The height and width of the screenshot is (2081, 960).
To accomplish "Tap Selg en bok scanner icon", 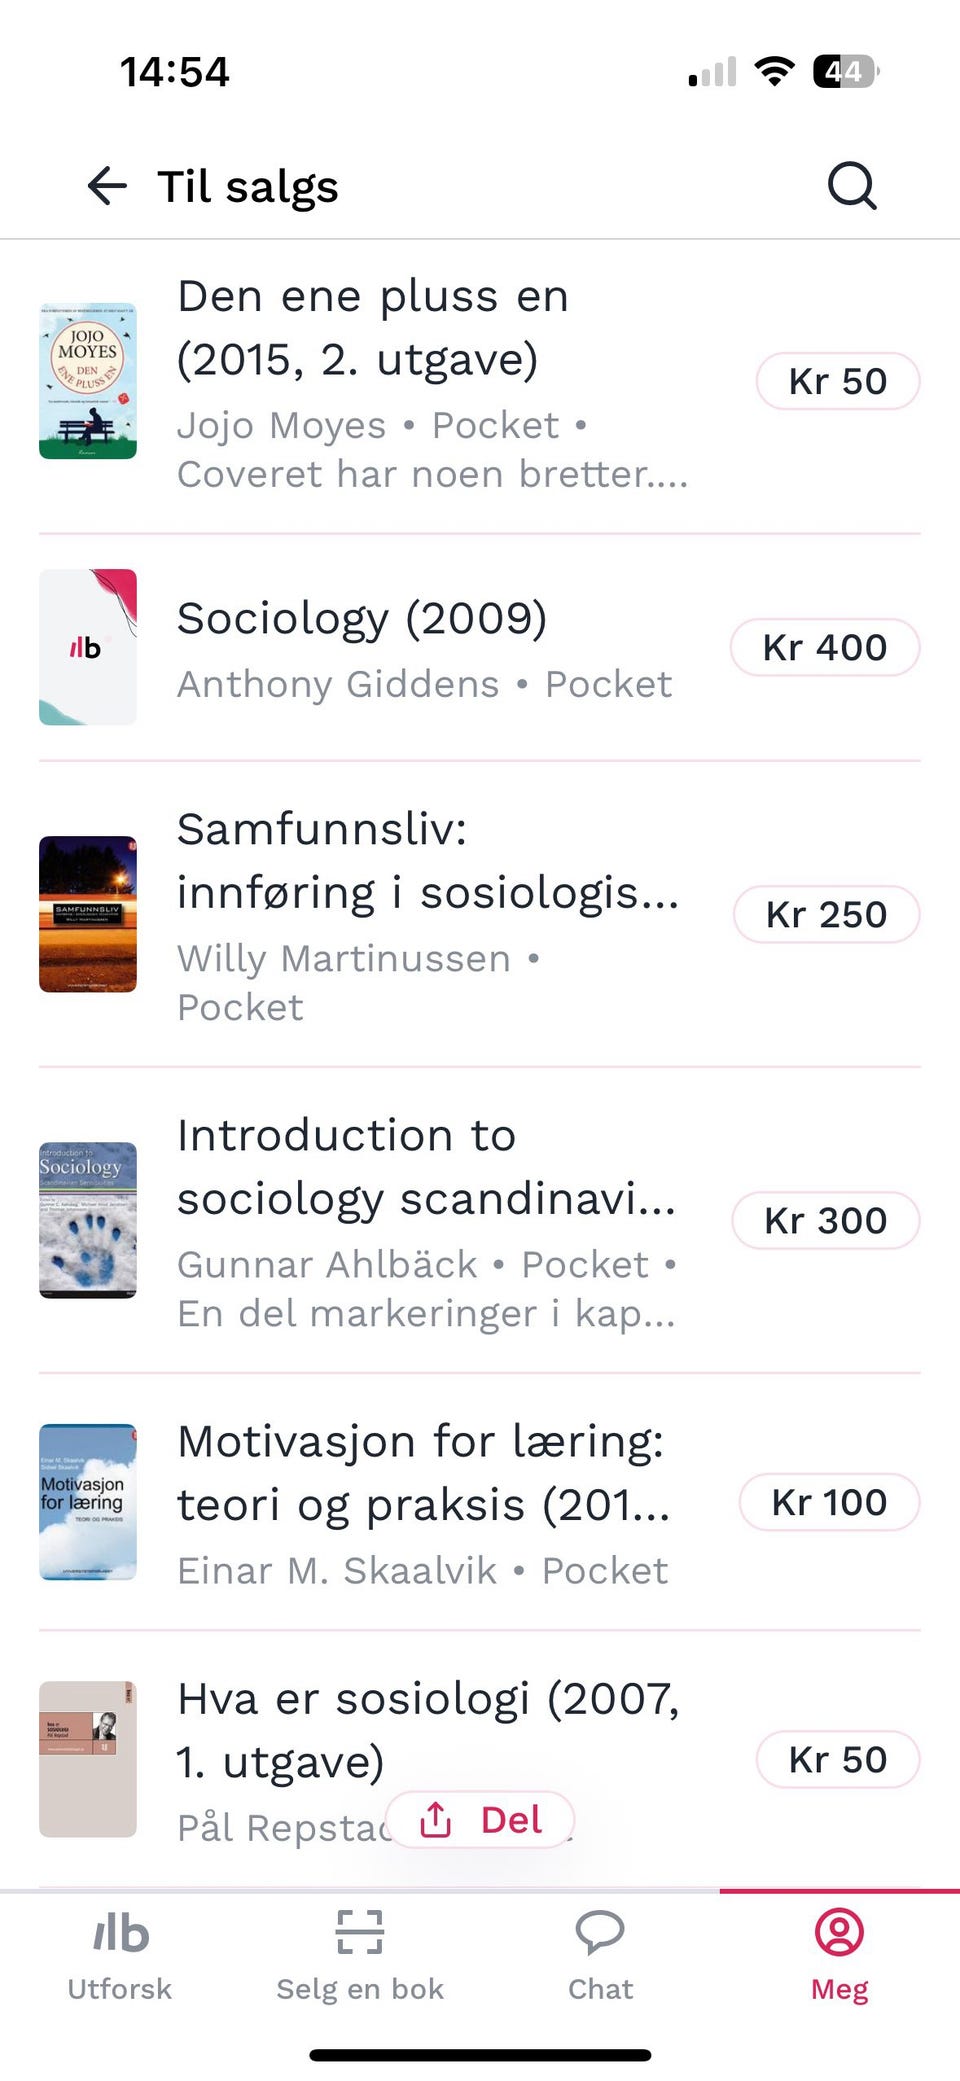I will click(360, 1932).
